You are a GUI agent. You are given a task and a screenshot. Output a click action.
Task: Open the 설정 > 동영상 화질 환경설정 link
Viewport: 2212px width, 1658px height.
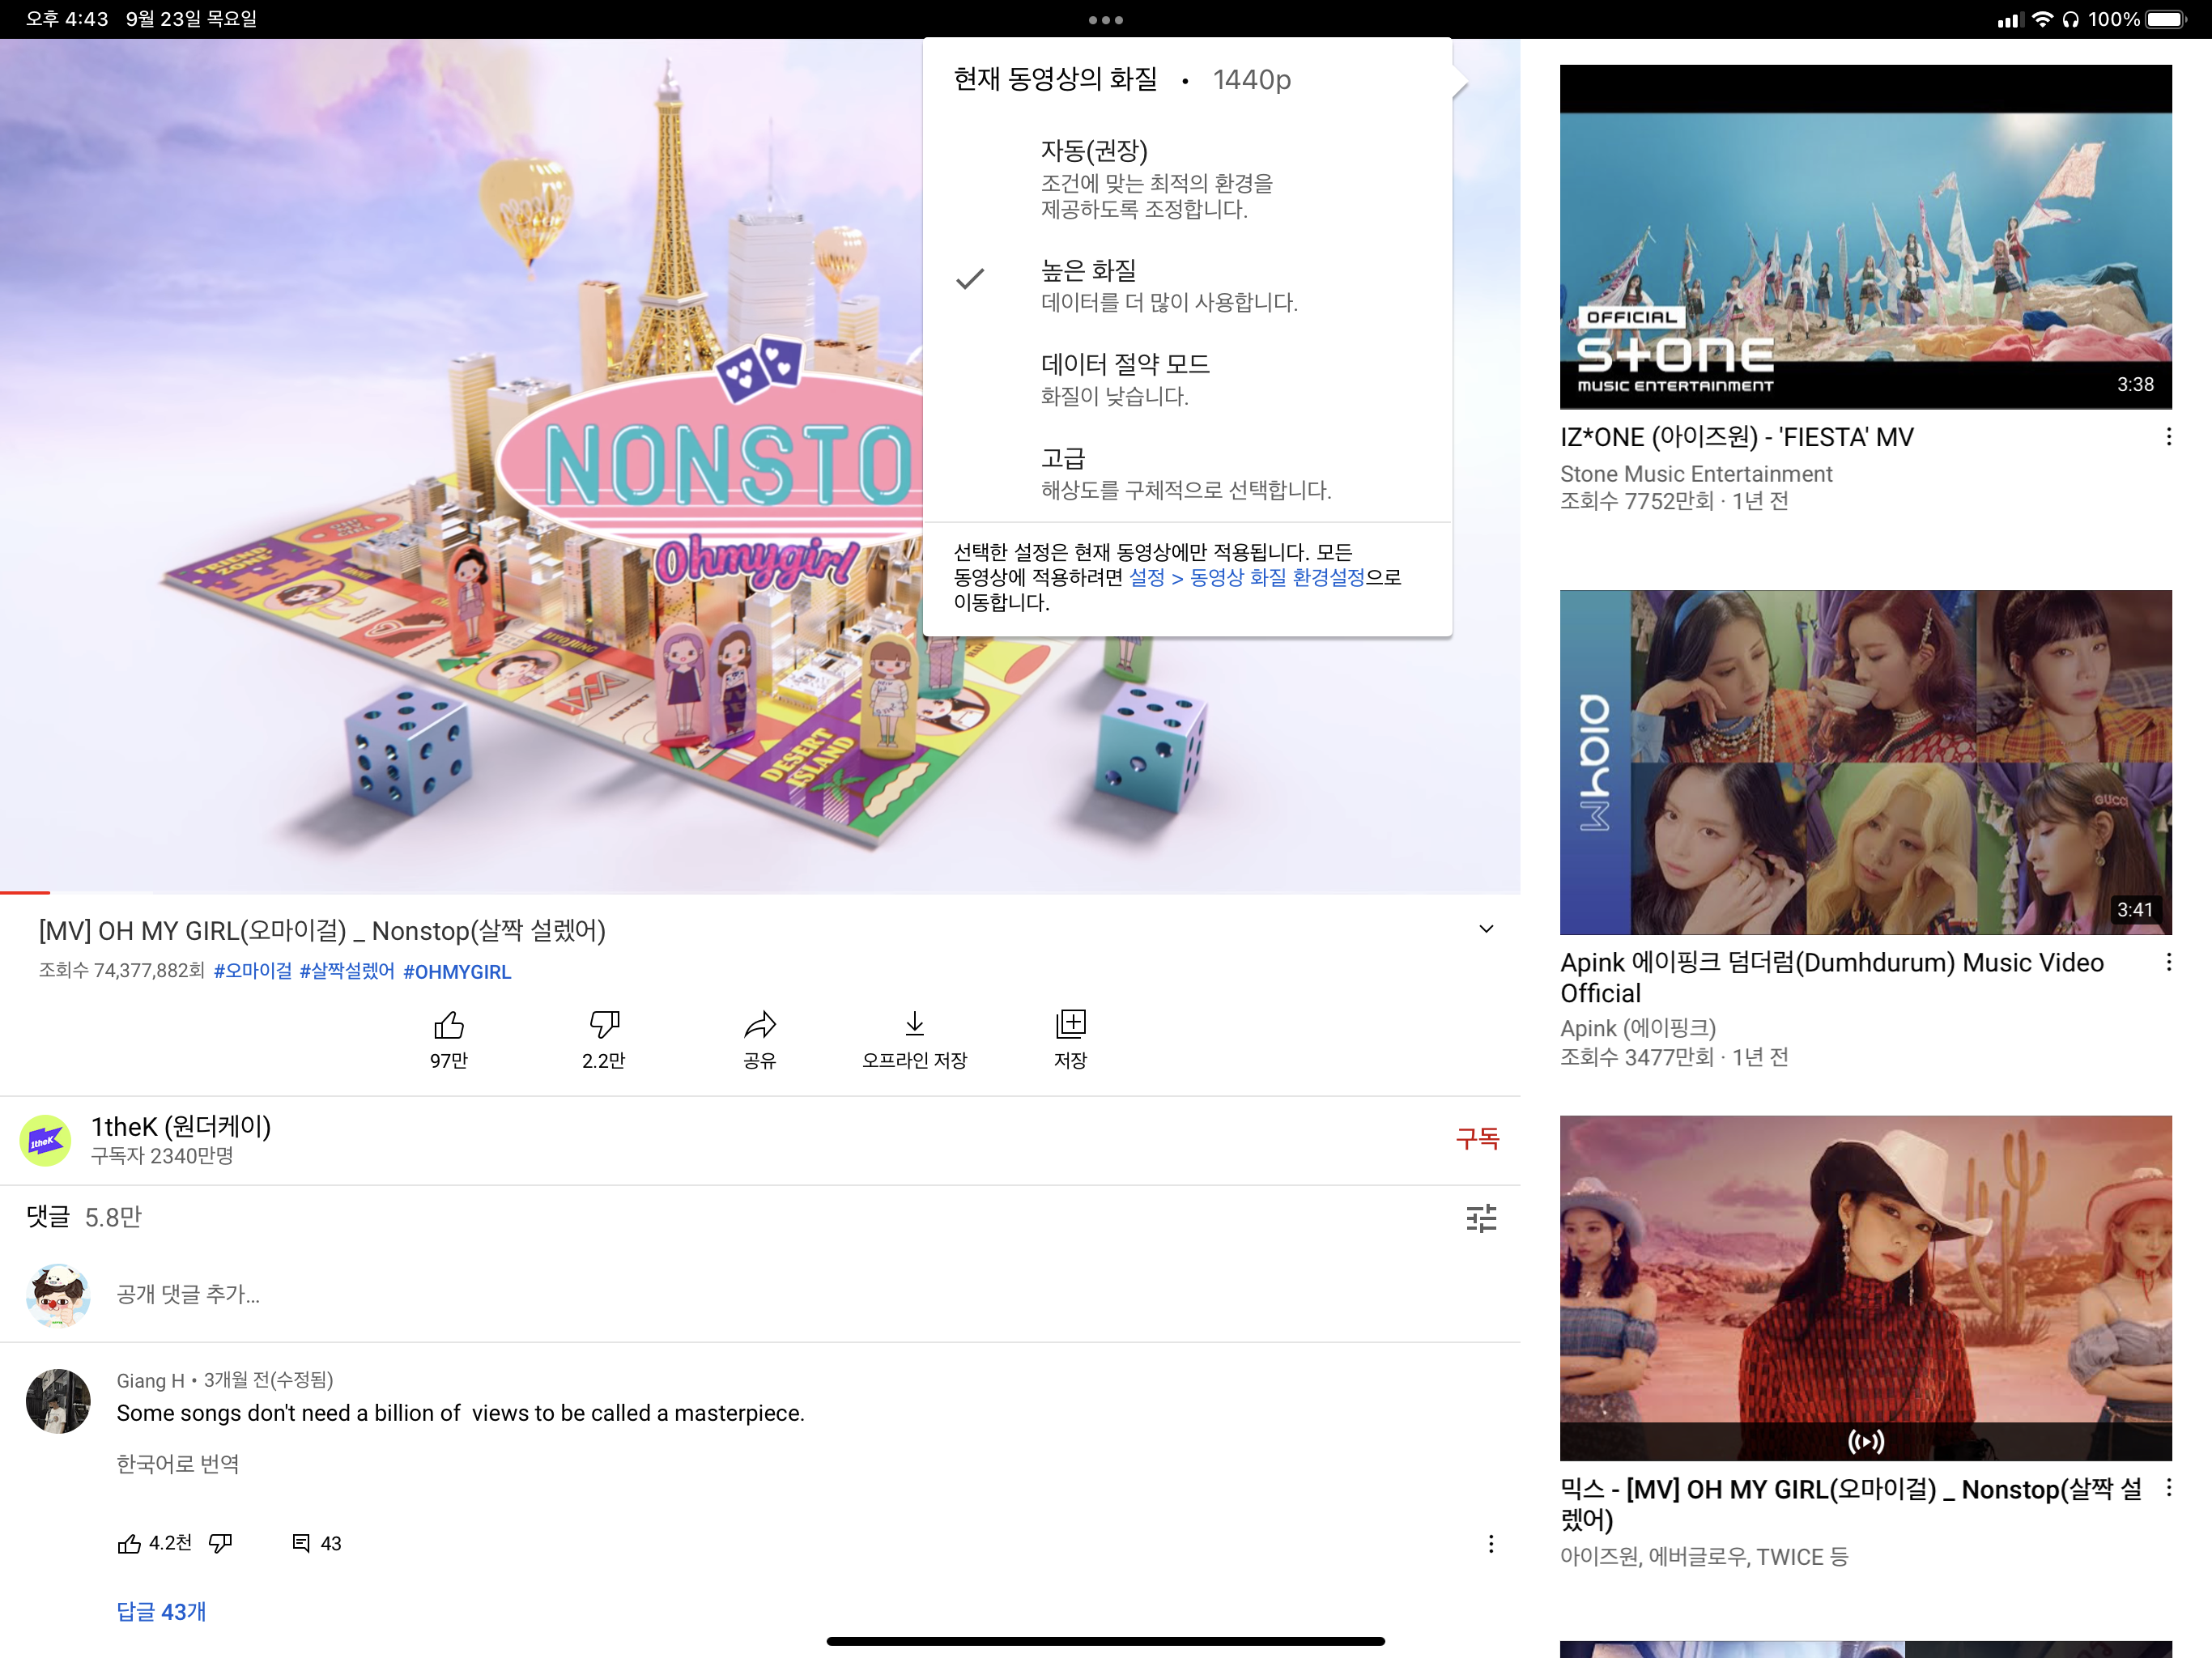click(1246, 578)
